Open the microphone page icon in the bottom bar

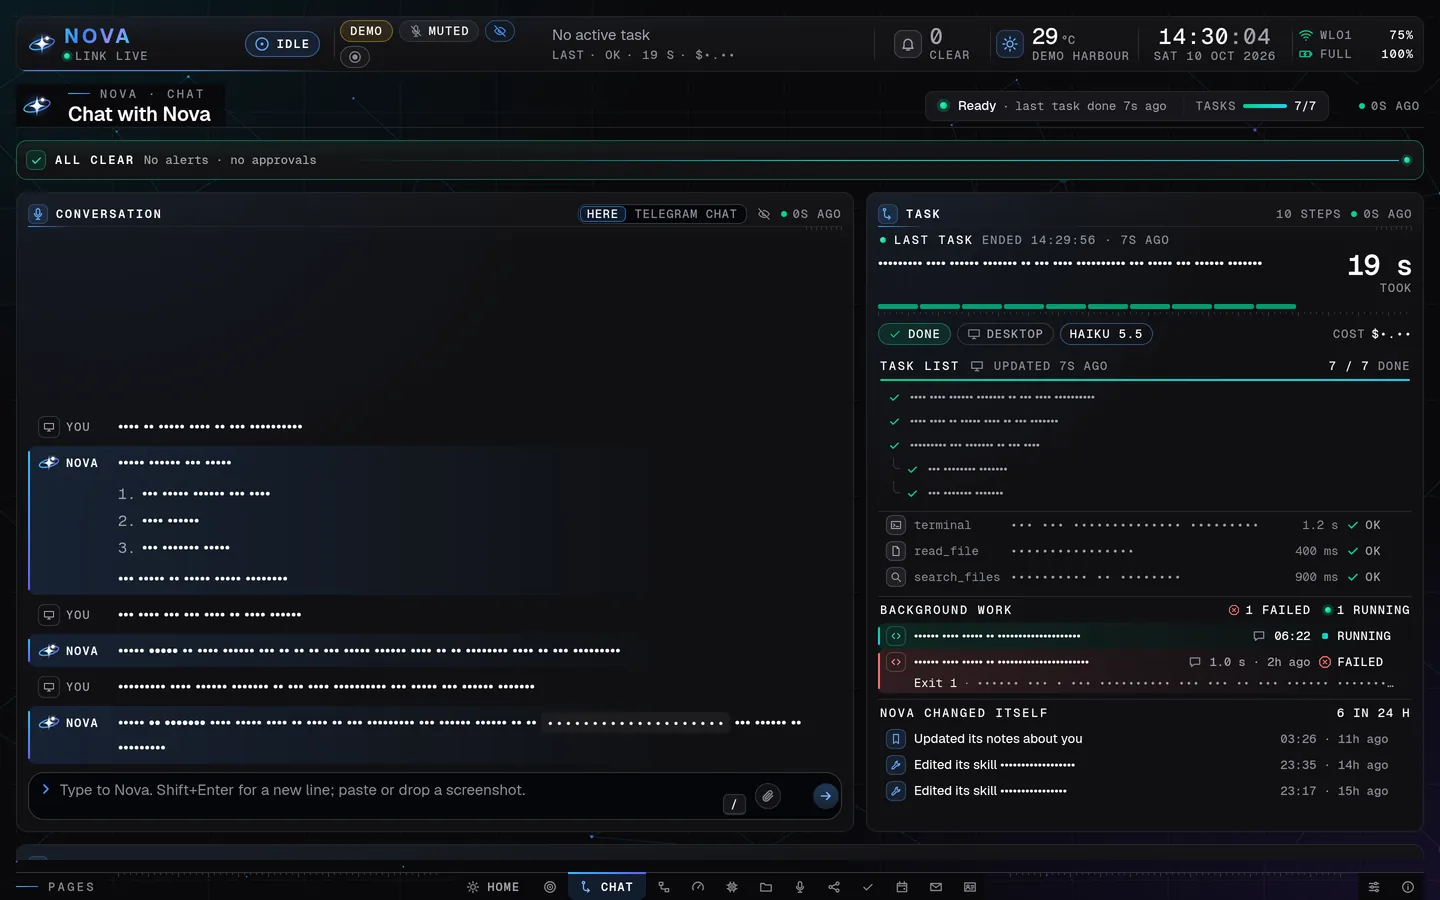pos(800,887)
